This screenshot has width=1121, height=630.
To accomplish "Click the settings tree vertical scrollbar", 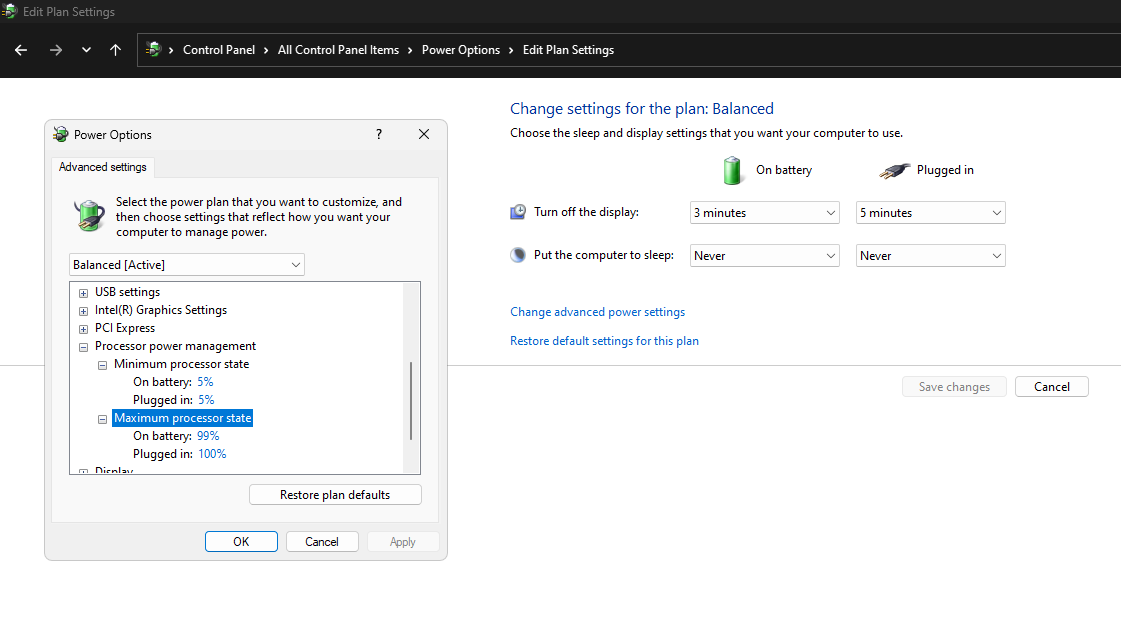I will pyautogui.click(x=411, y=400).
